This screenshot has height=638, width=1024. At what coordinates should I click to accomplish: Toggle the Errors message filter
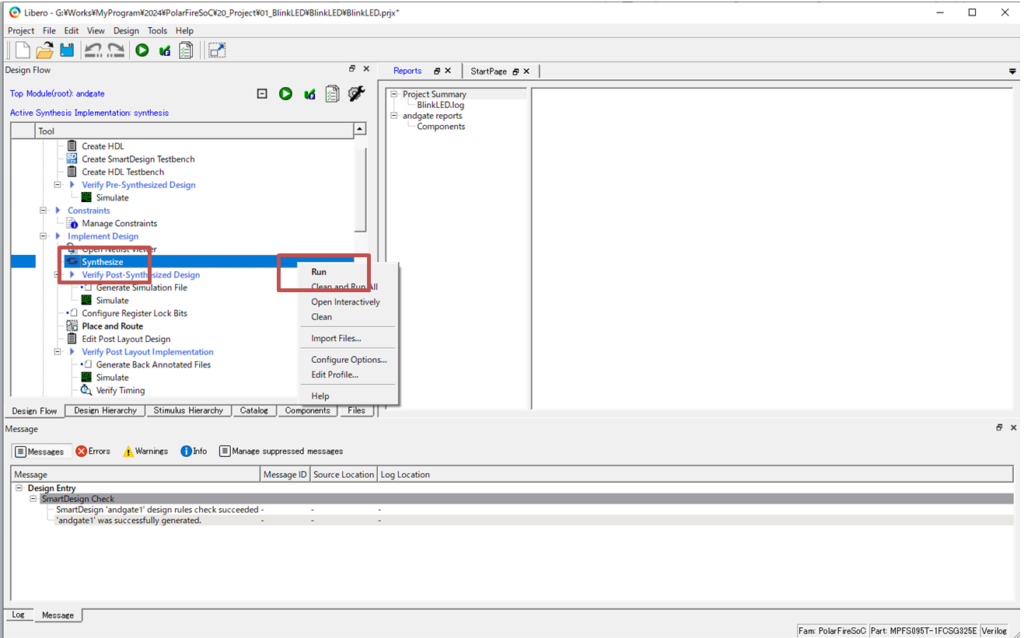pos(93,452)
